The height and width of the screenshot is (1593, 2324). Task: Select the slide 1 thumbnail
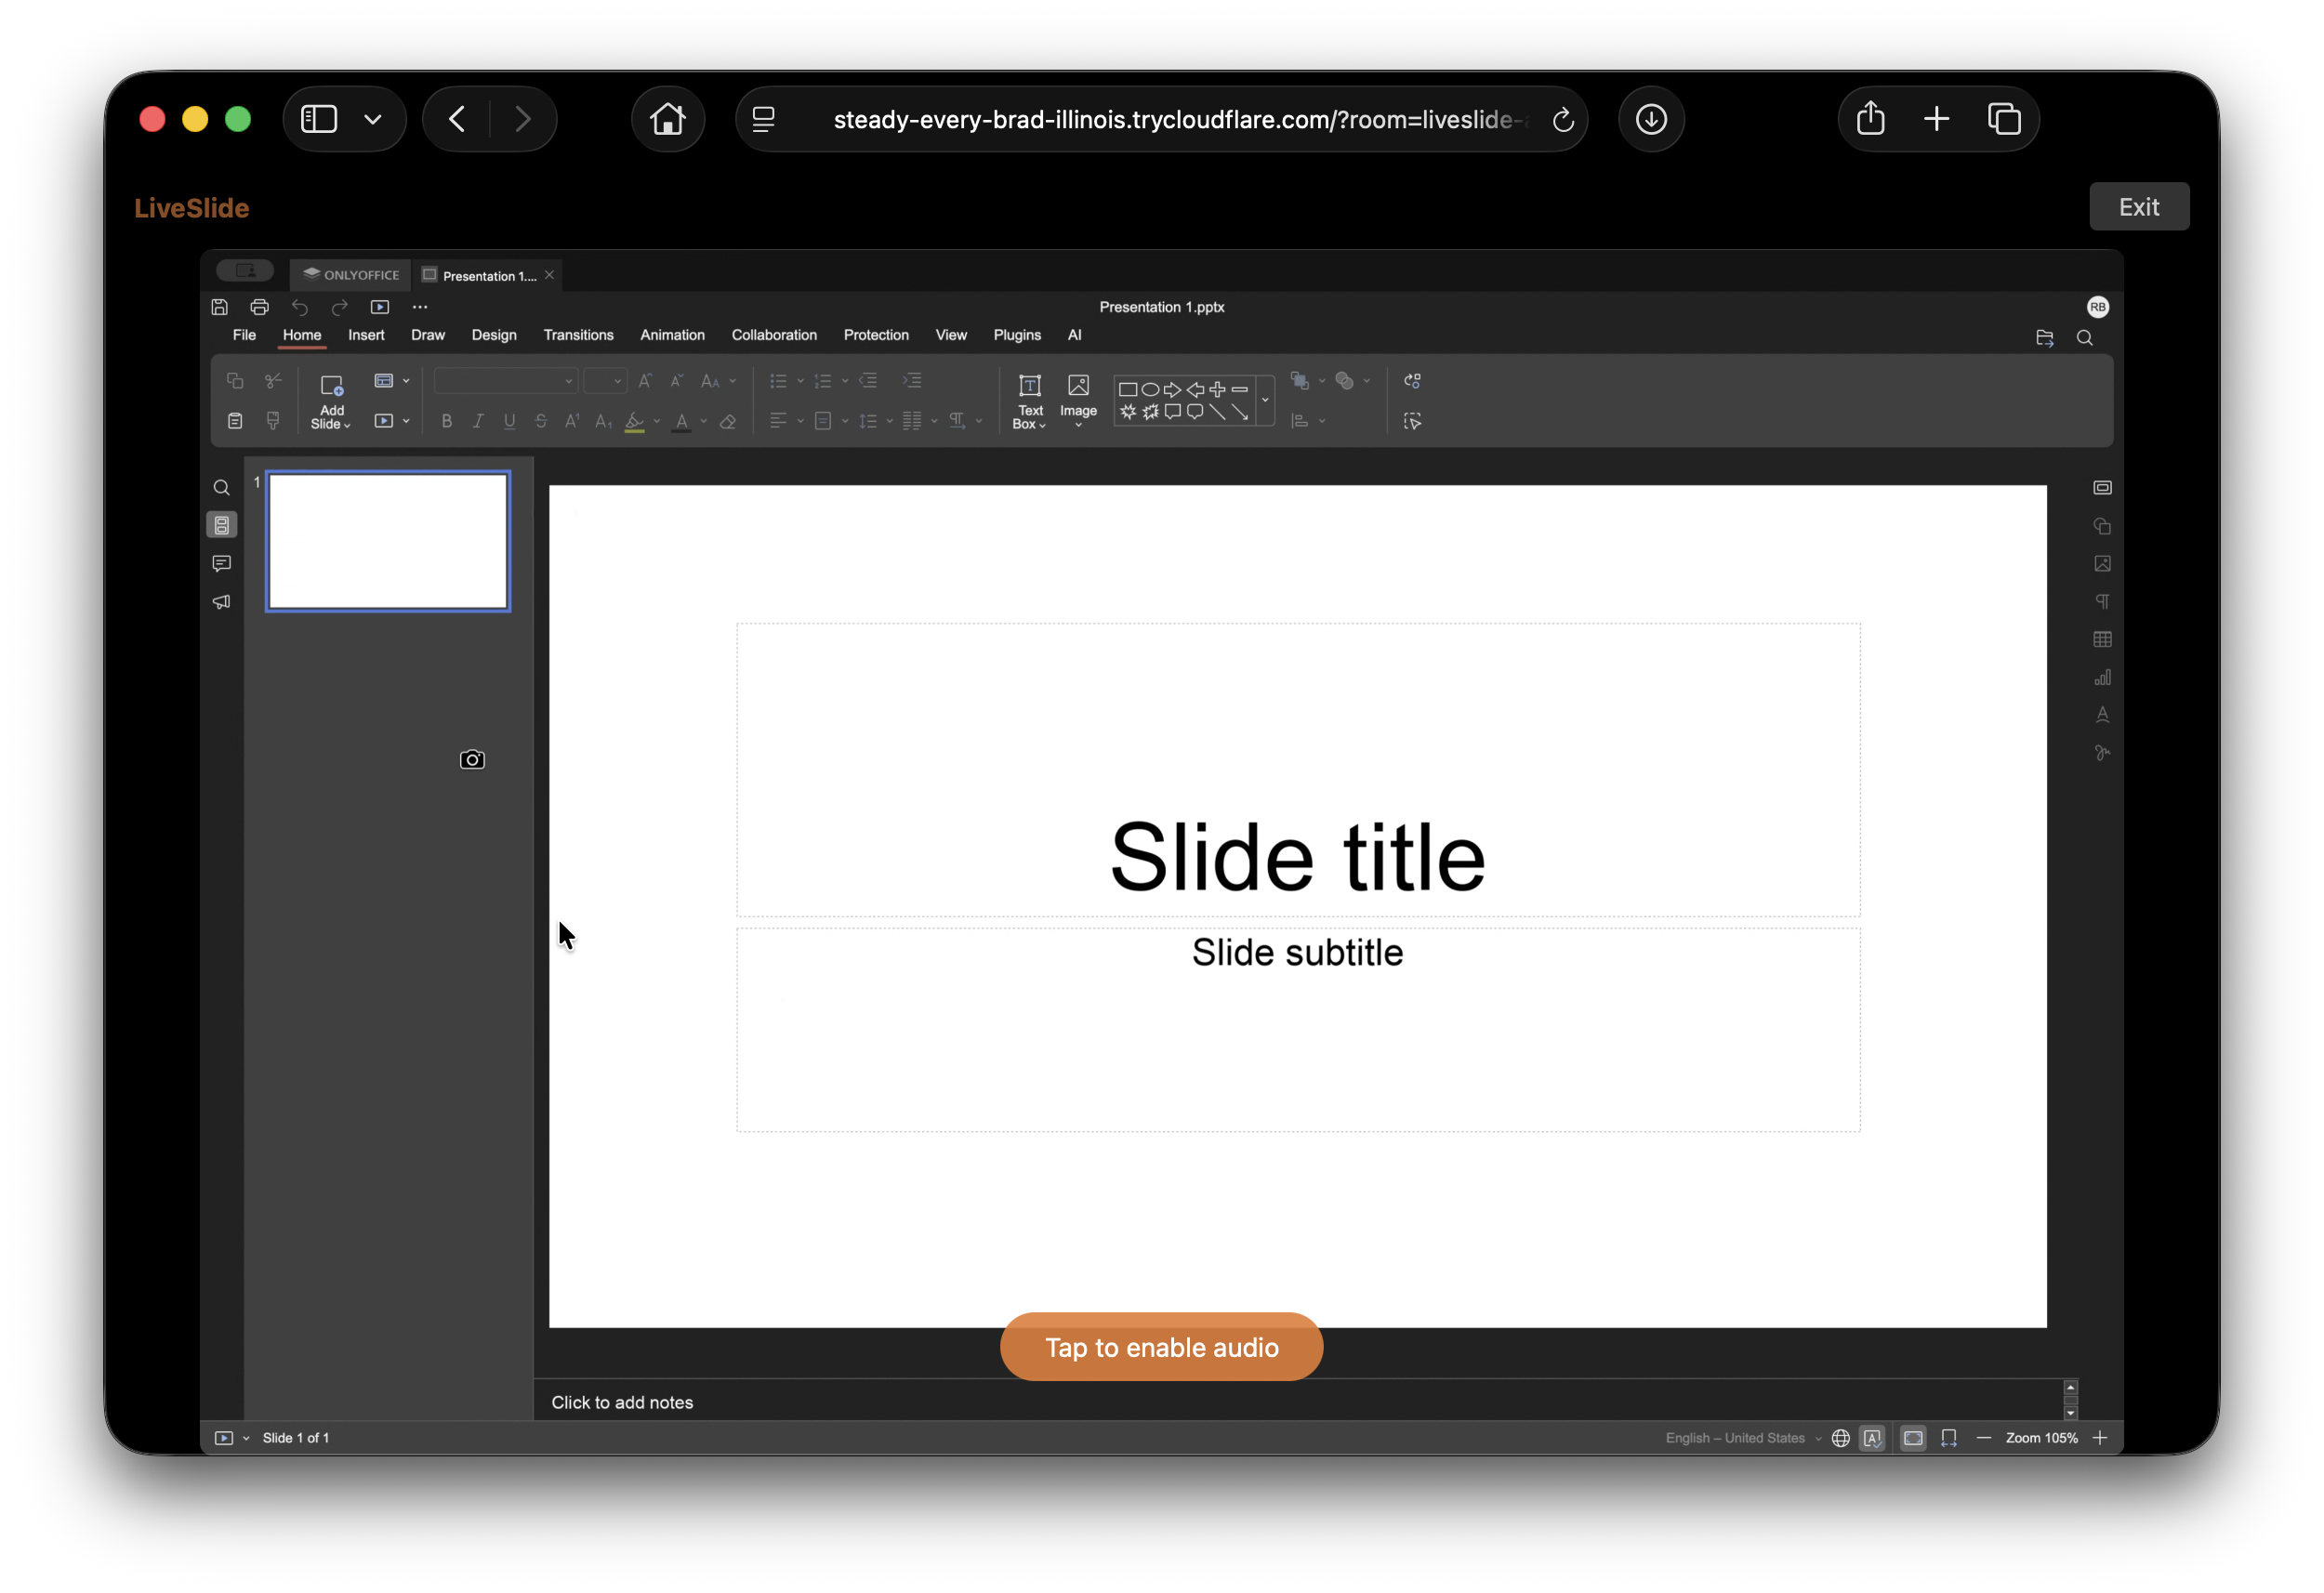click(388, 541)
